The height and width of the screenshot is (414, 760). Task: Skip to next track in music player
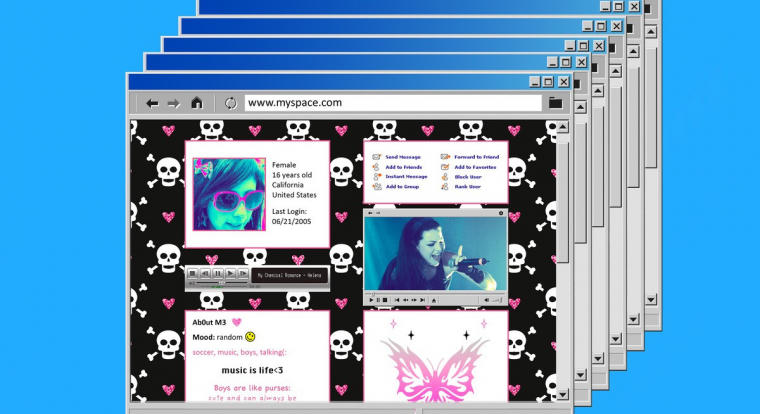[x=243, y=273]
